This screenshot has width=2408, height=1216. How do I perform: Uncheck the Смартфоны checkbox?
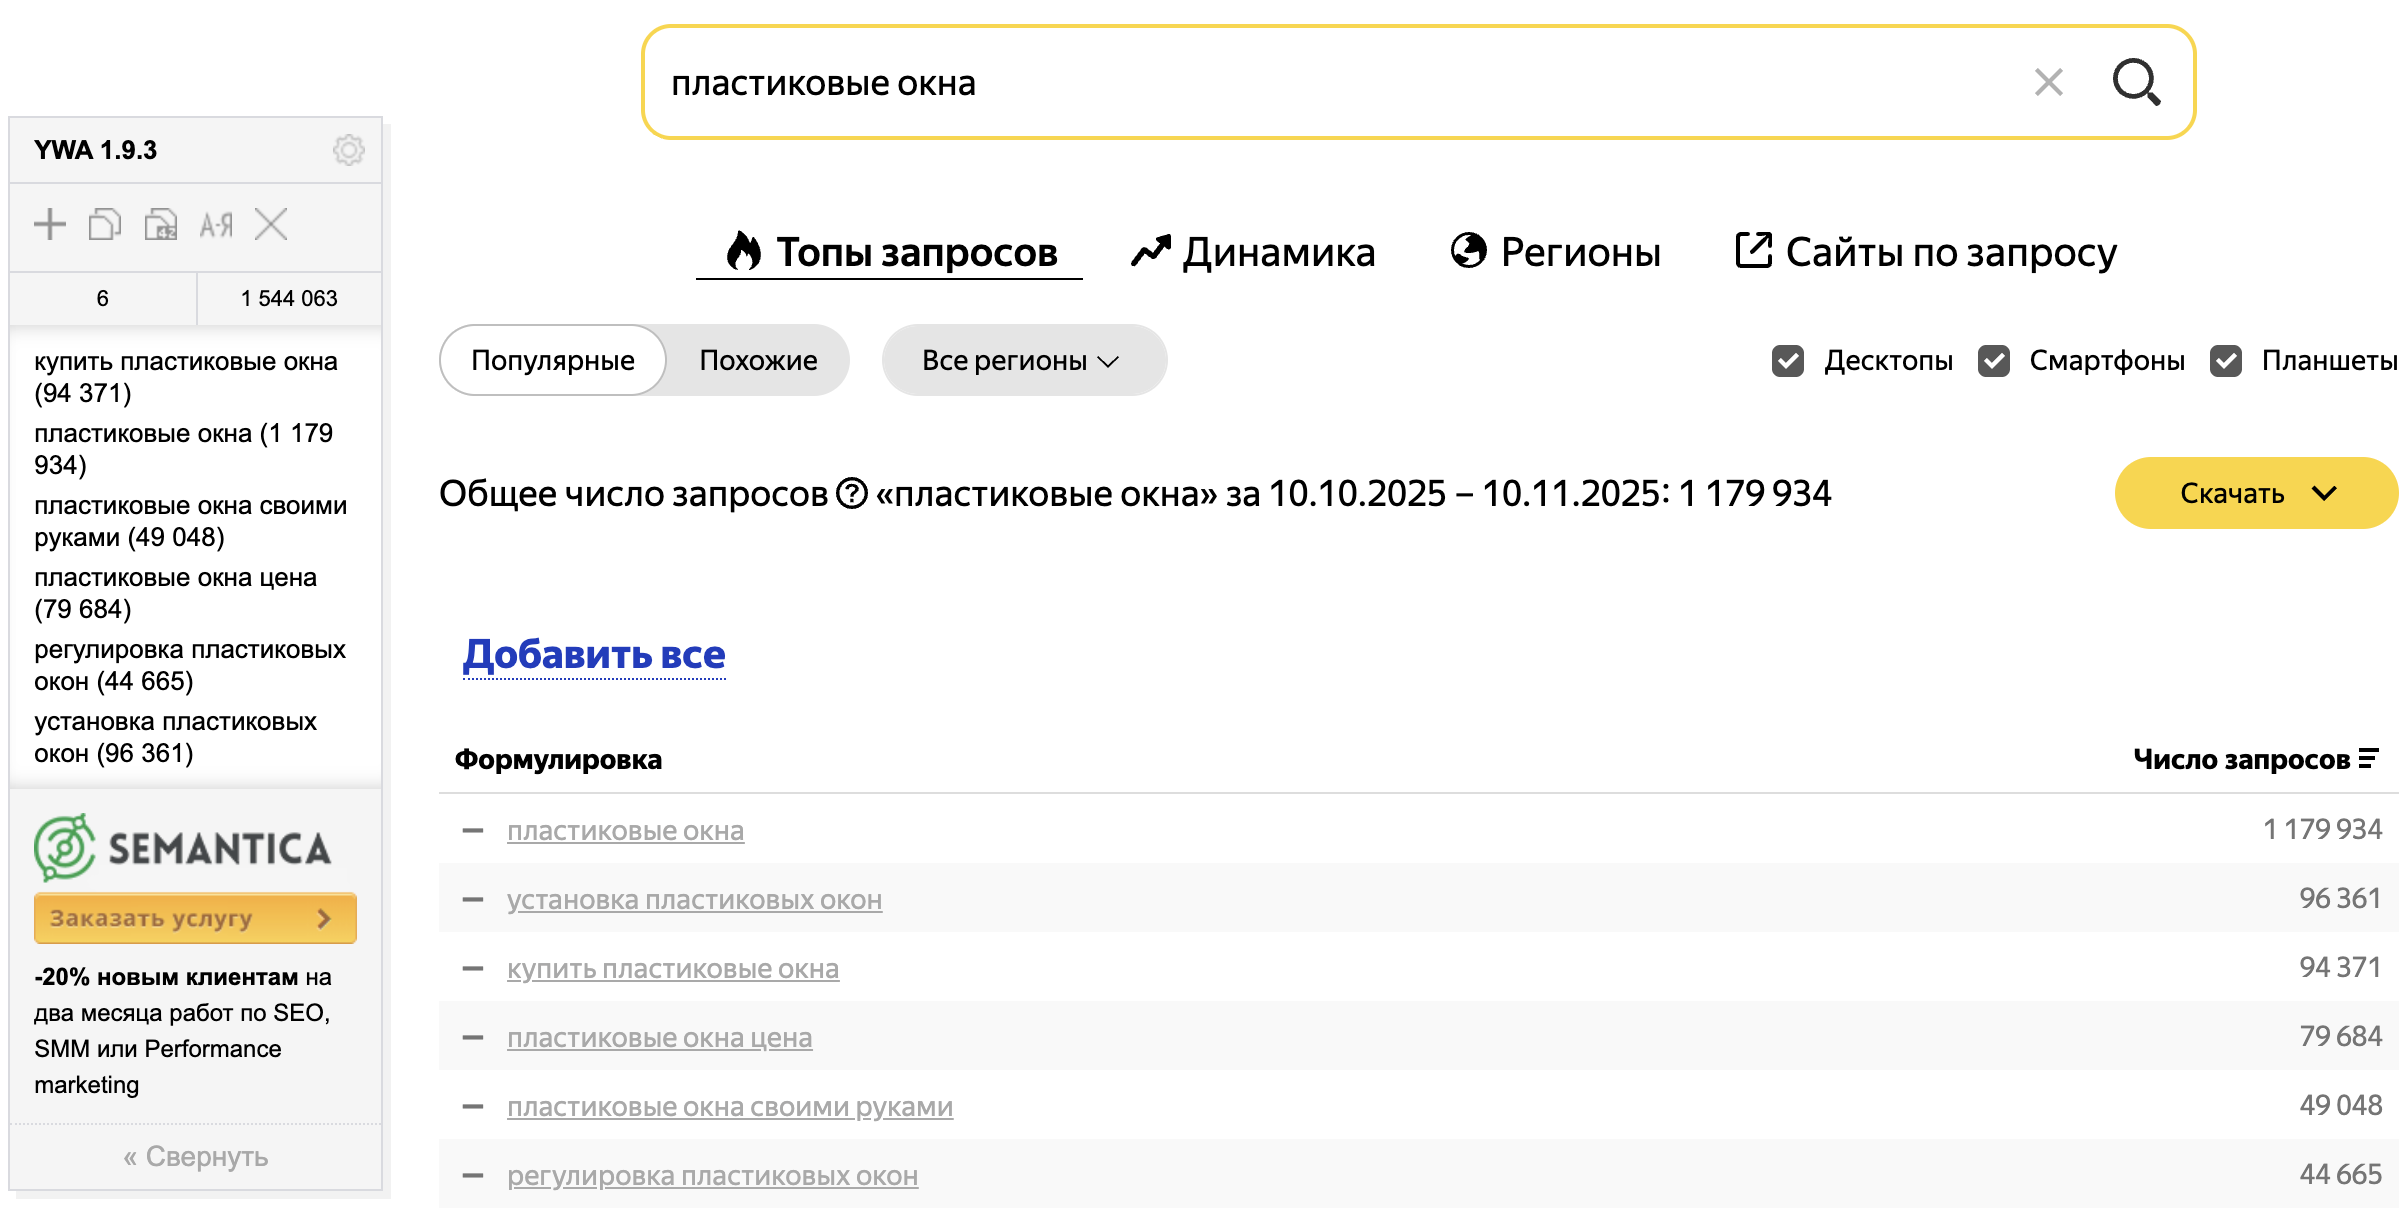[1993, 361]
